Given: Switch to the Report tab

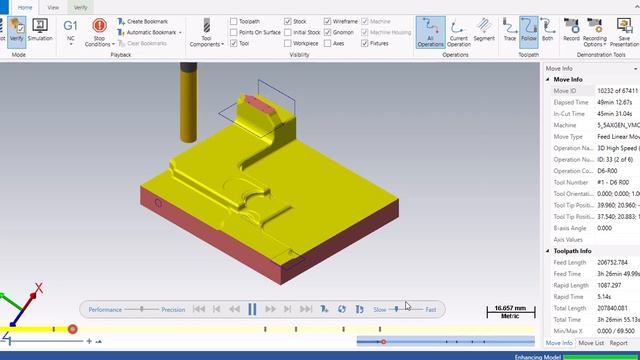Looking at the screenshot, I should click(618, 343).
